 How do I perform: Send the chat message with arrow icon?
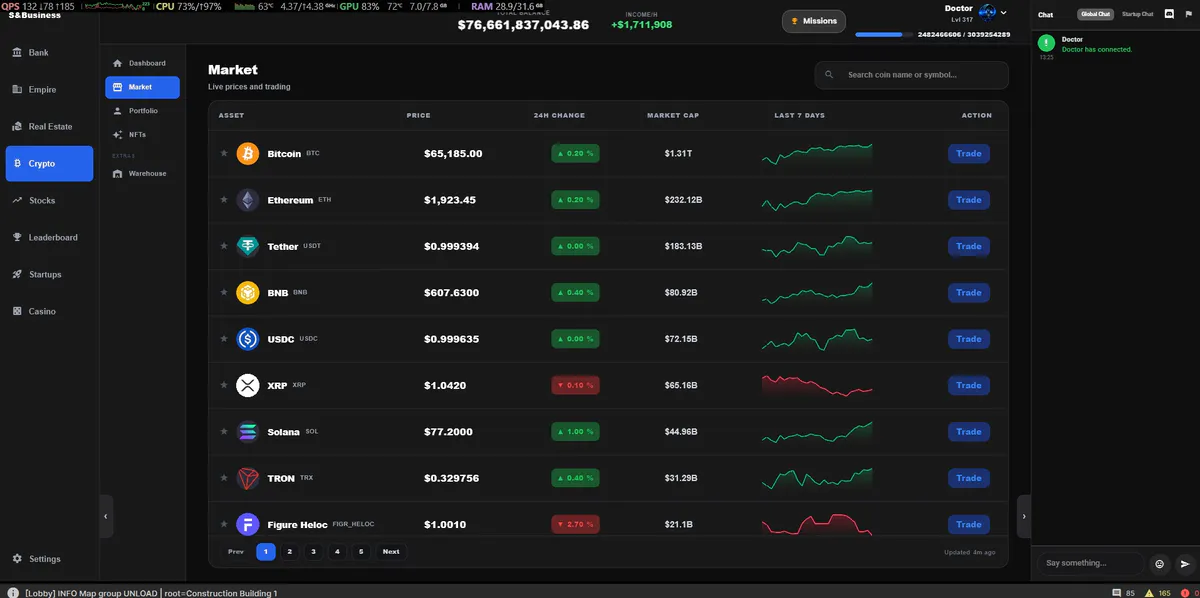[x=1185, y=563]
